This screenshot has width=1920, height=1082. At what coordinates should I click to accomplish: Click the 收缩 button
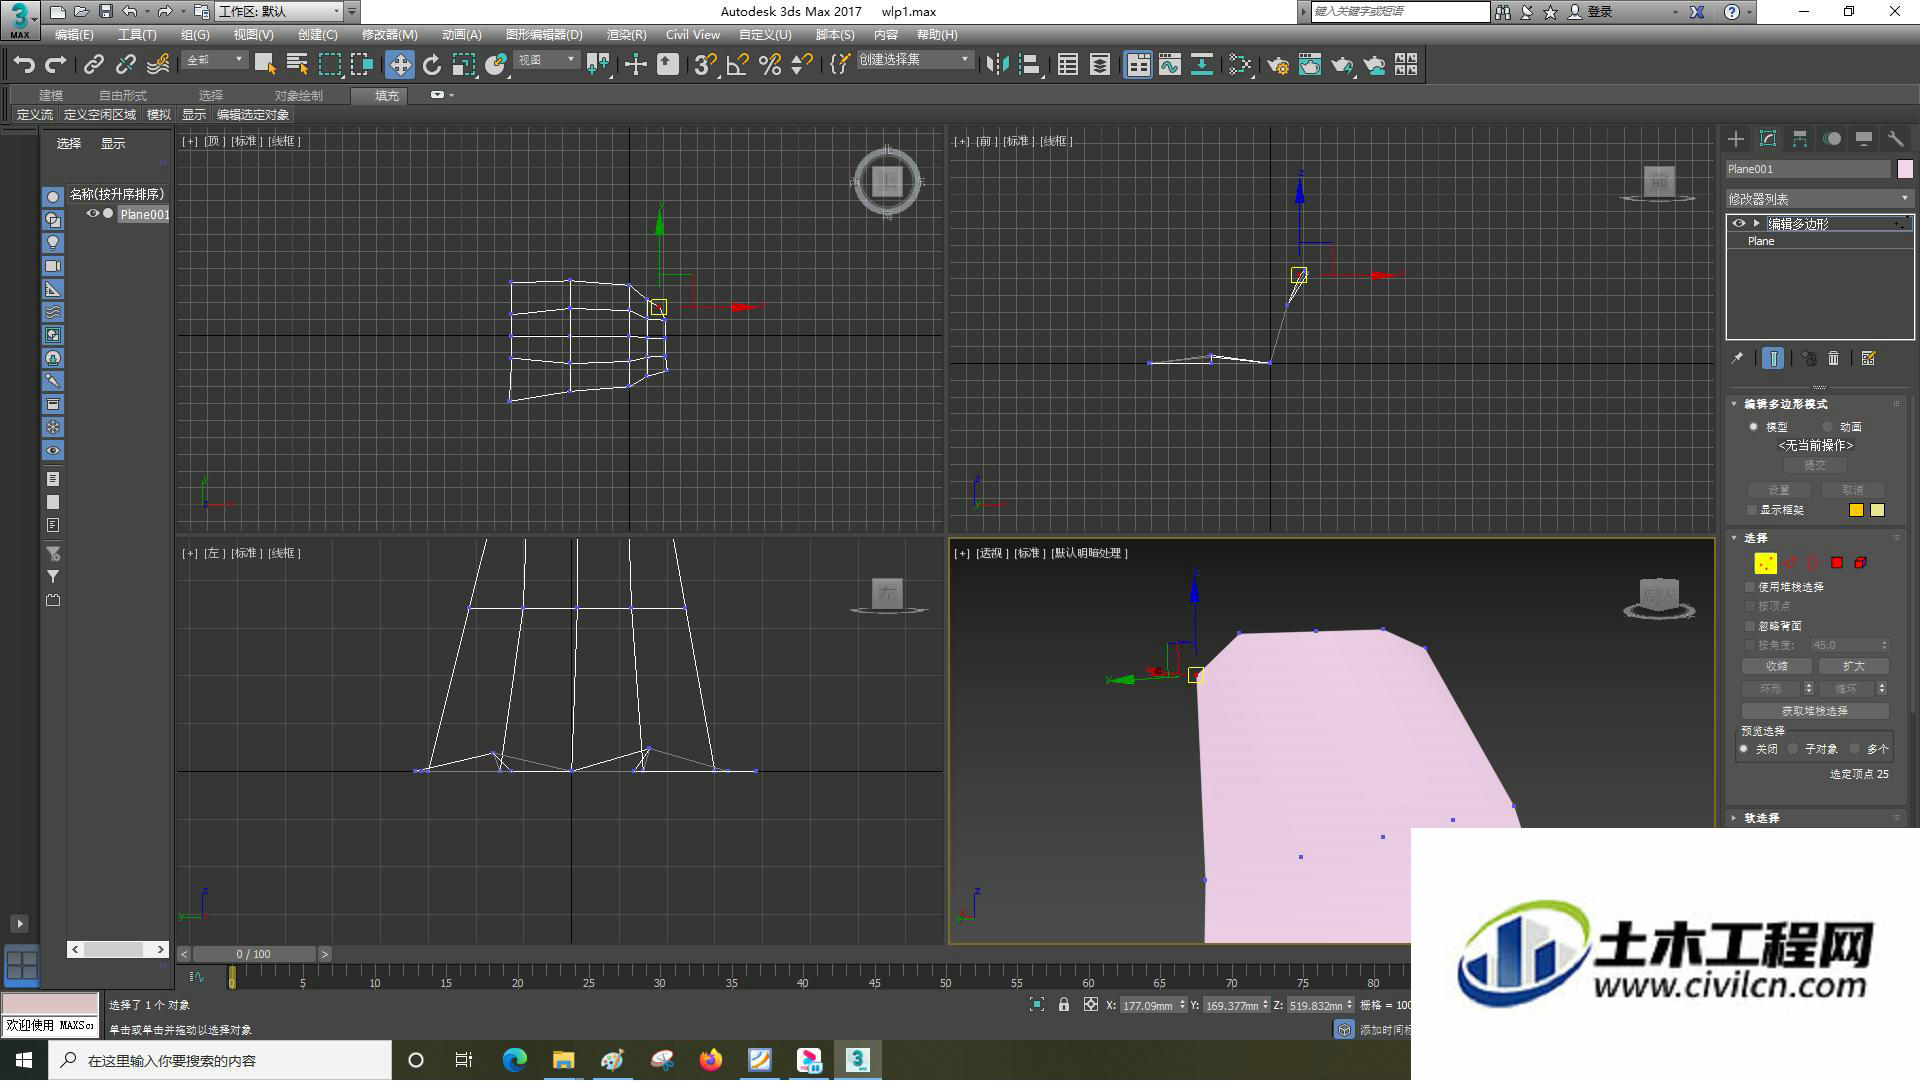tap(1777, 666)
